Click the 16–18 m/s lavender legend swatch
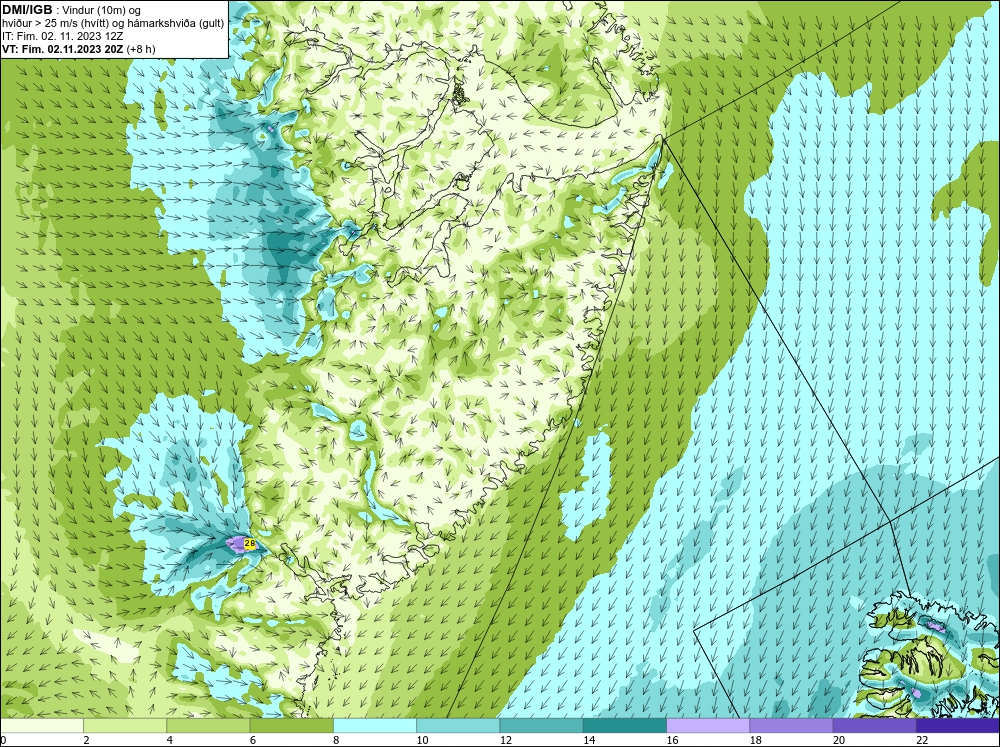Viewport: 1000px width, 747px height. click(x=708, y=726)
